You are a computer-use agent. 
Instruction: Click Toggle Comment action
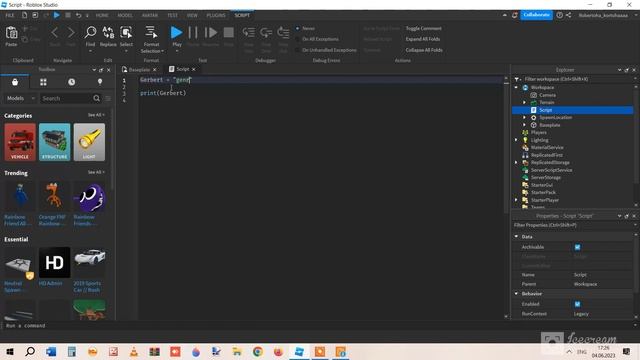coord(423,29)
